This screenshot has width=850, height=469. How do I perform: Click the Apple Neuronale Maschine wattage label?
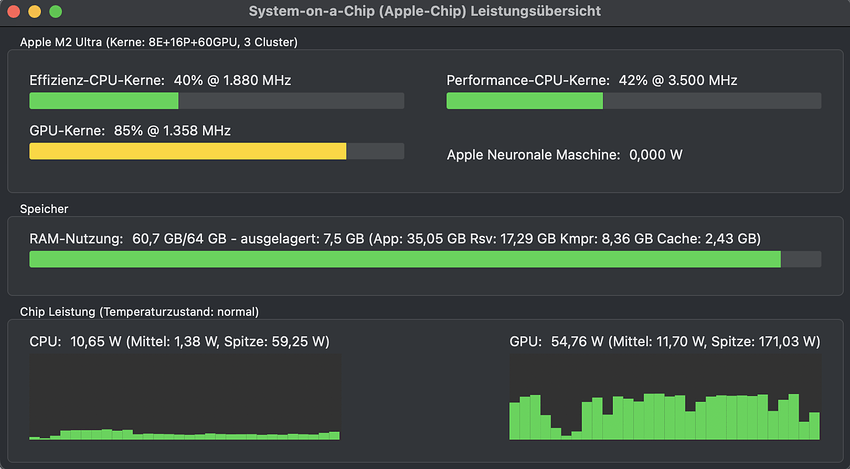pyautogui.click(x=565, y=155)
